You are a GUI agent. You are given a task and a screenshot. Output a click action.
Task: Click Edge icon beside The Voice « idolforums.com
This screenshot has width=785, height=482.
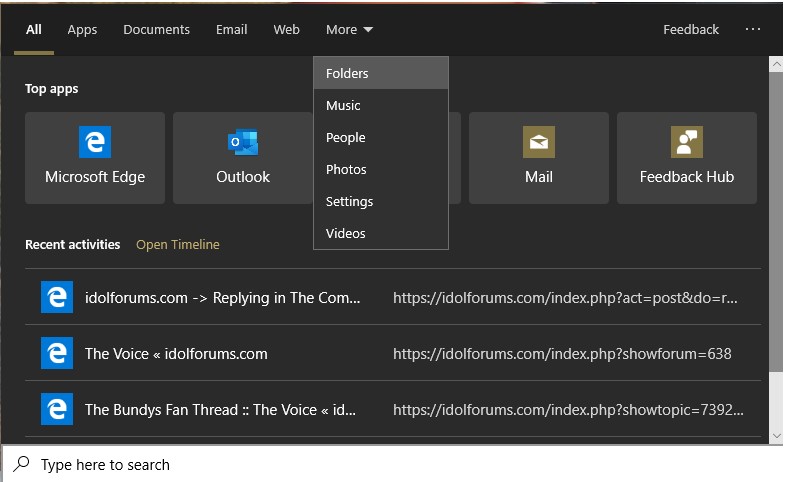(x=57, y=353)
